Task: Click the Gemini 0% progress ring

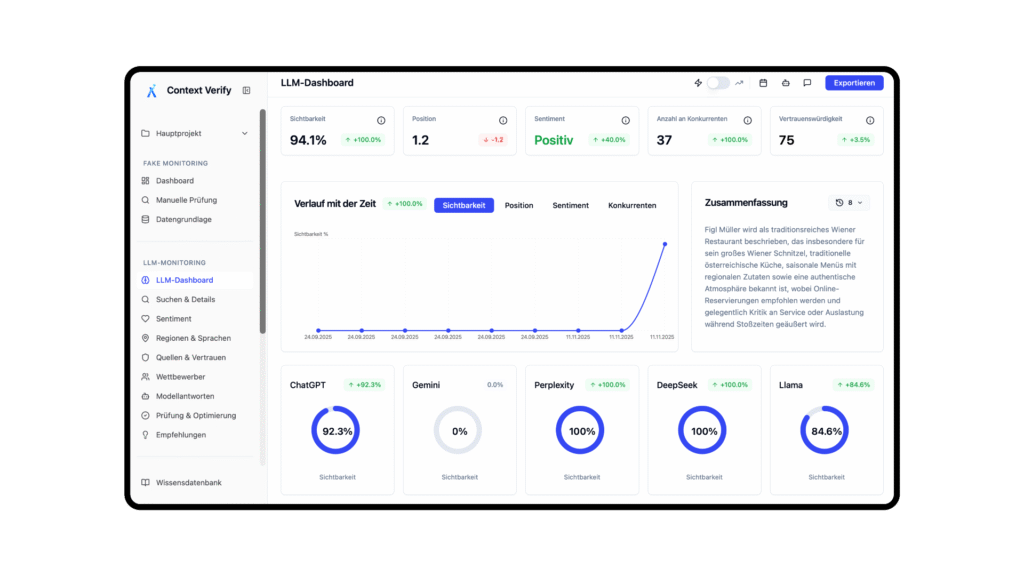Action: point(459,430)
